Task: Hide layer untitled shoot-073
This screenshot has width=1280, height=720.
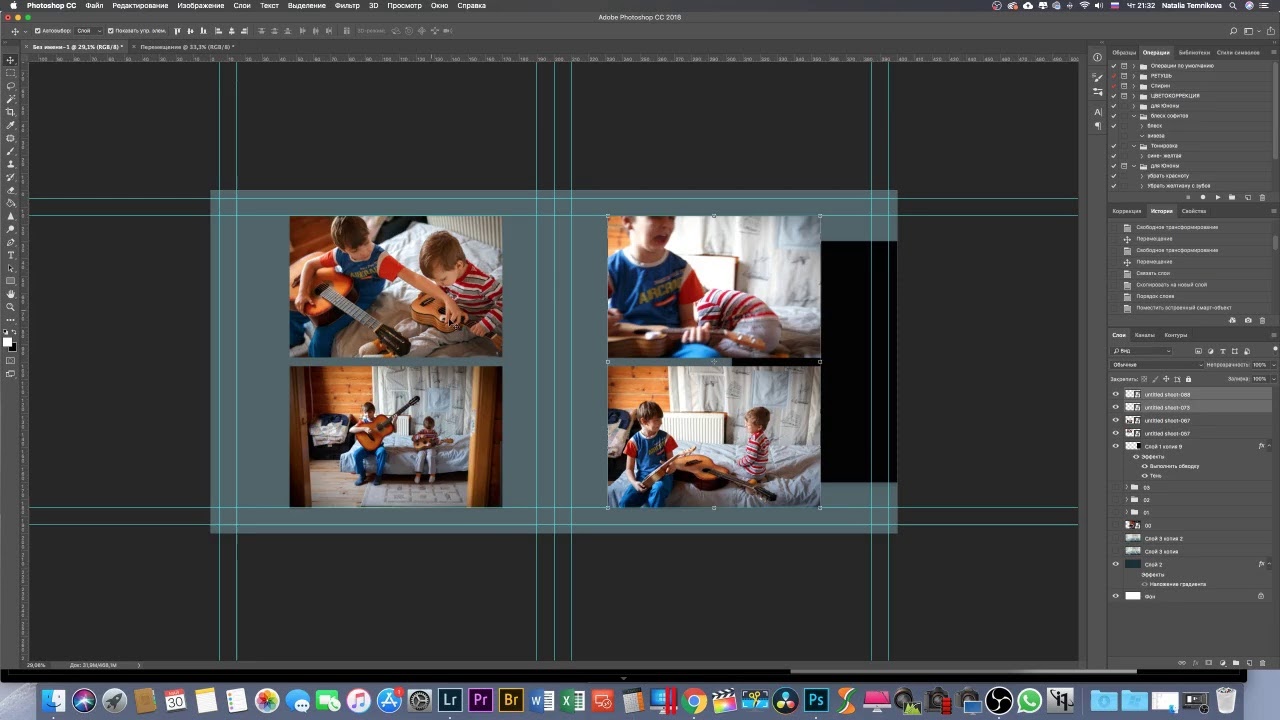Action: [x=1116, y=407]
